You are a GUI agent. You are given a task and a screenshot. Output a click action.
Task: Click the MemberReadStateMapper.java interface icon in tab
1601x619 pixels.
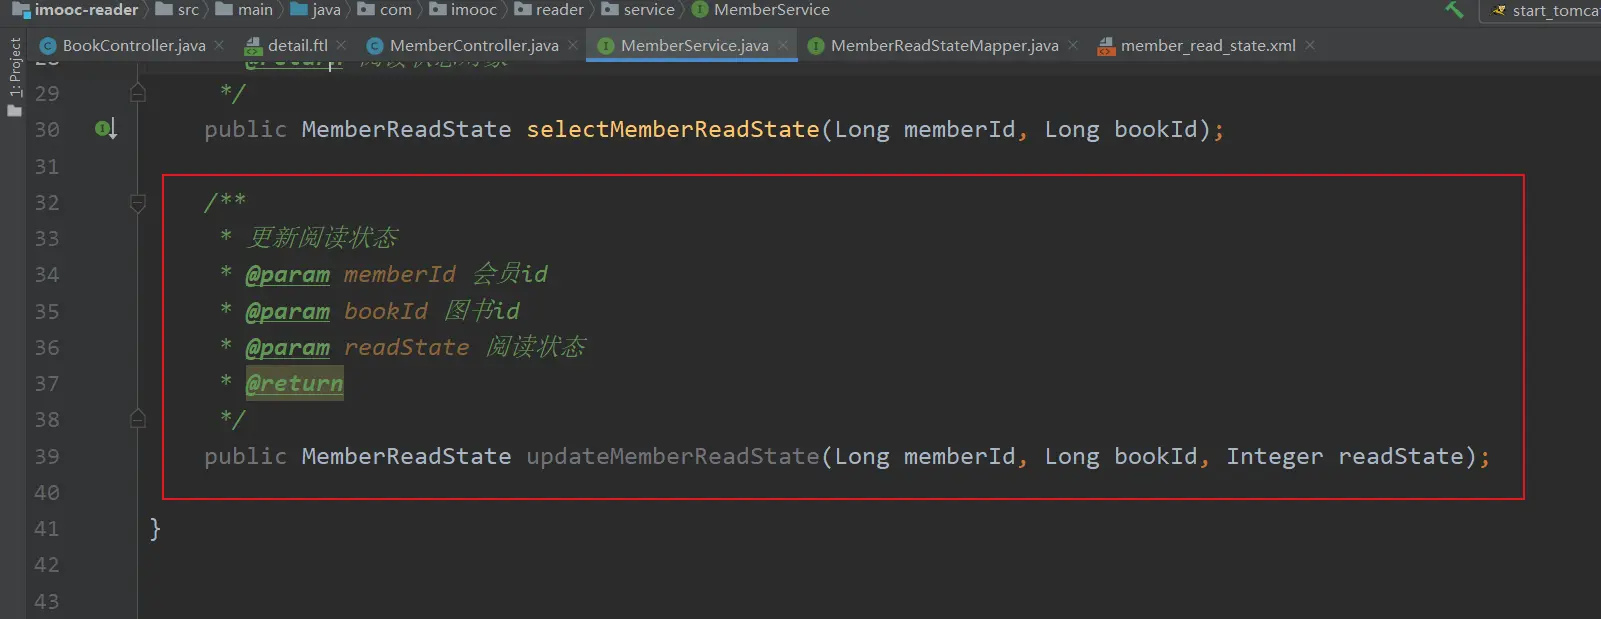[x=816, y=46]
